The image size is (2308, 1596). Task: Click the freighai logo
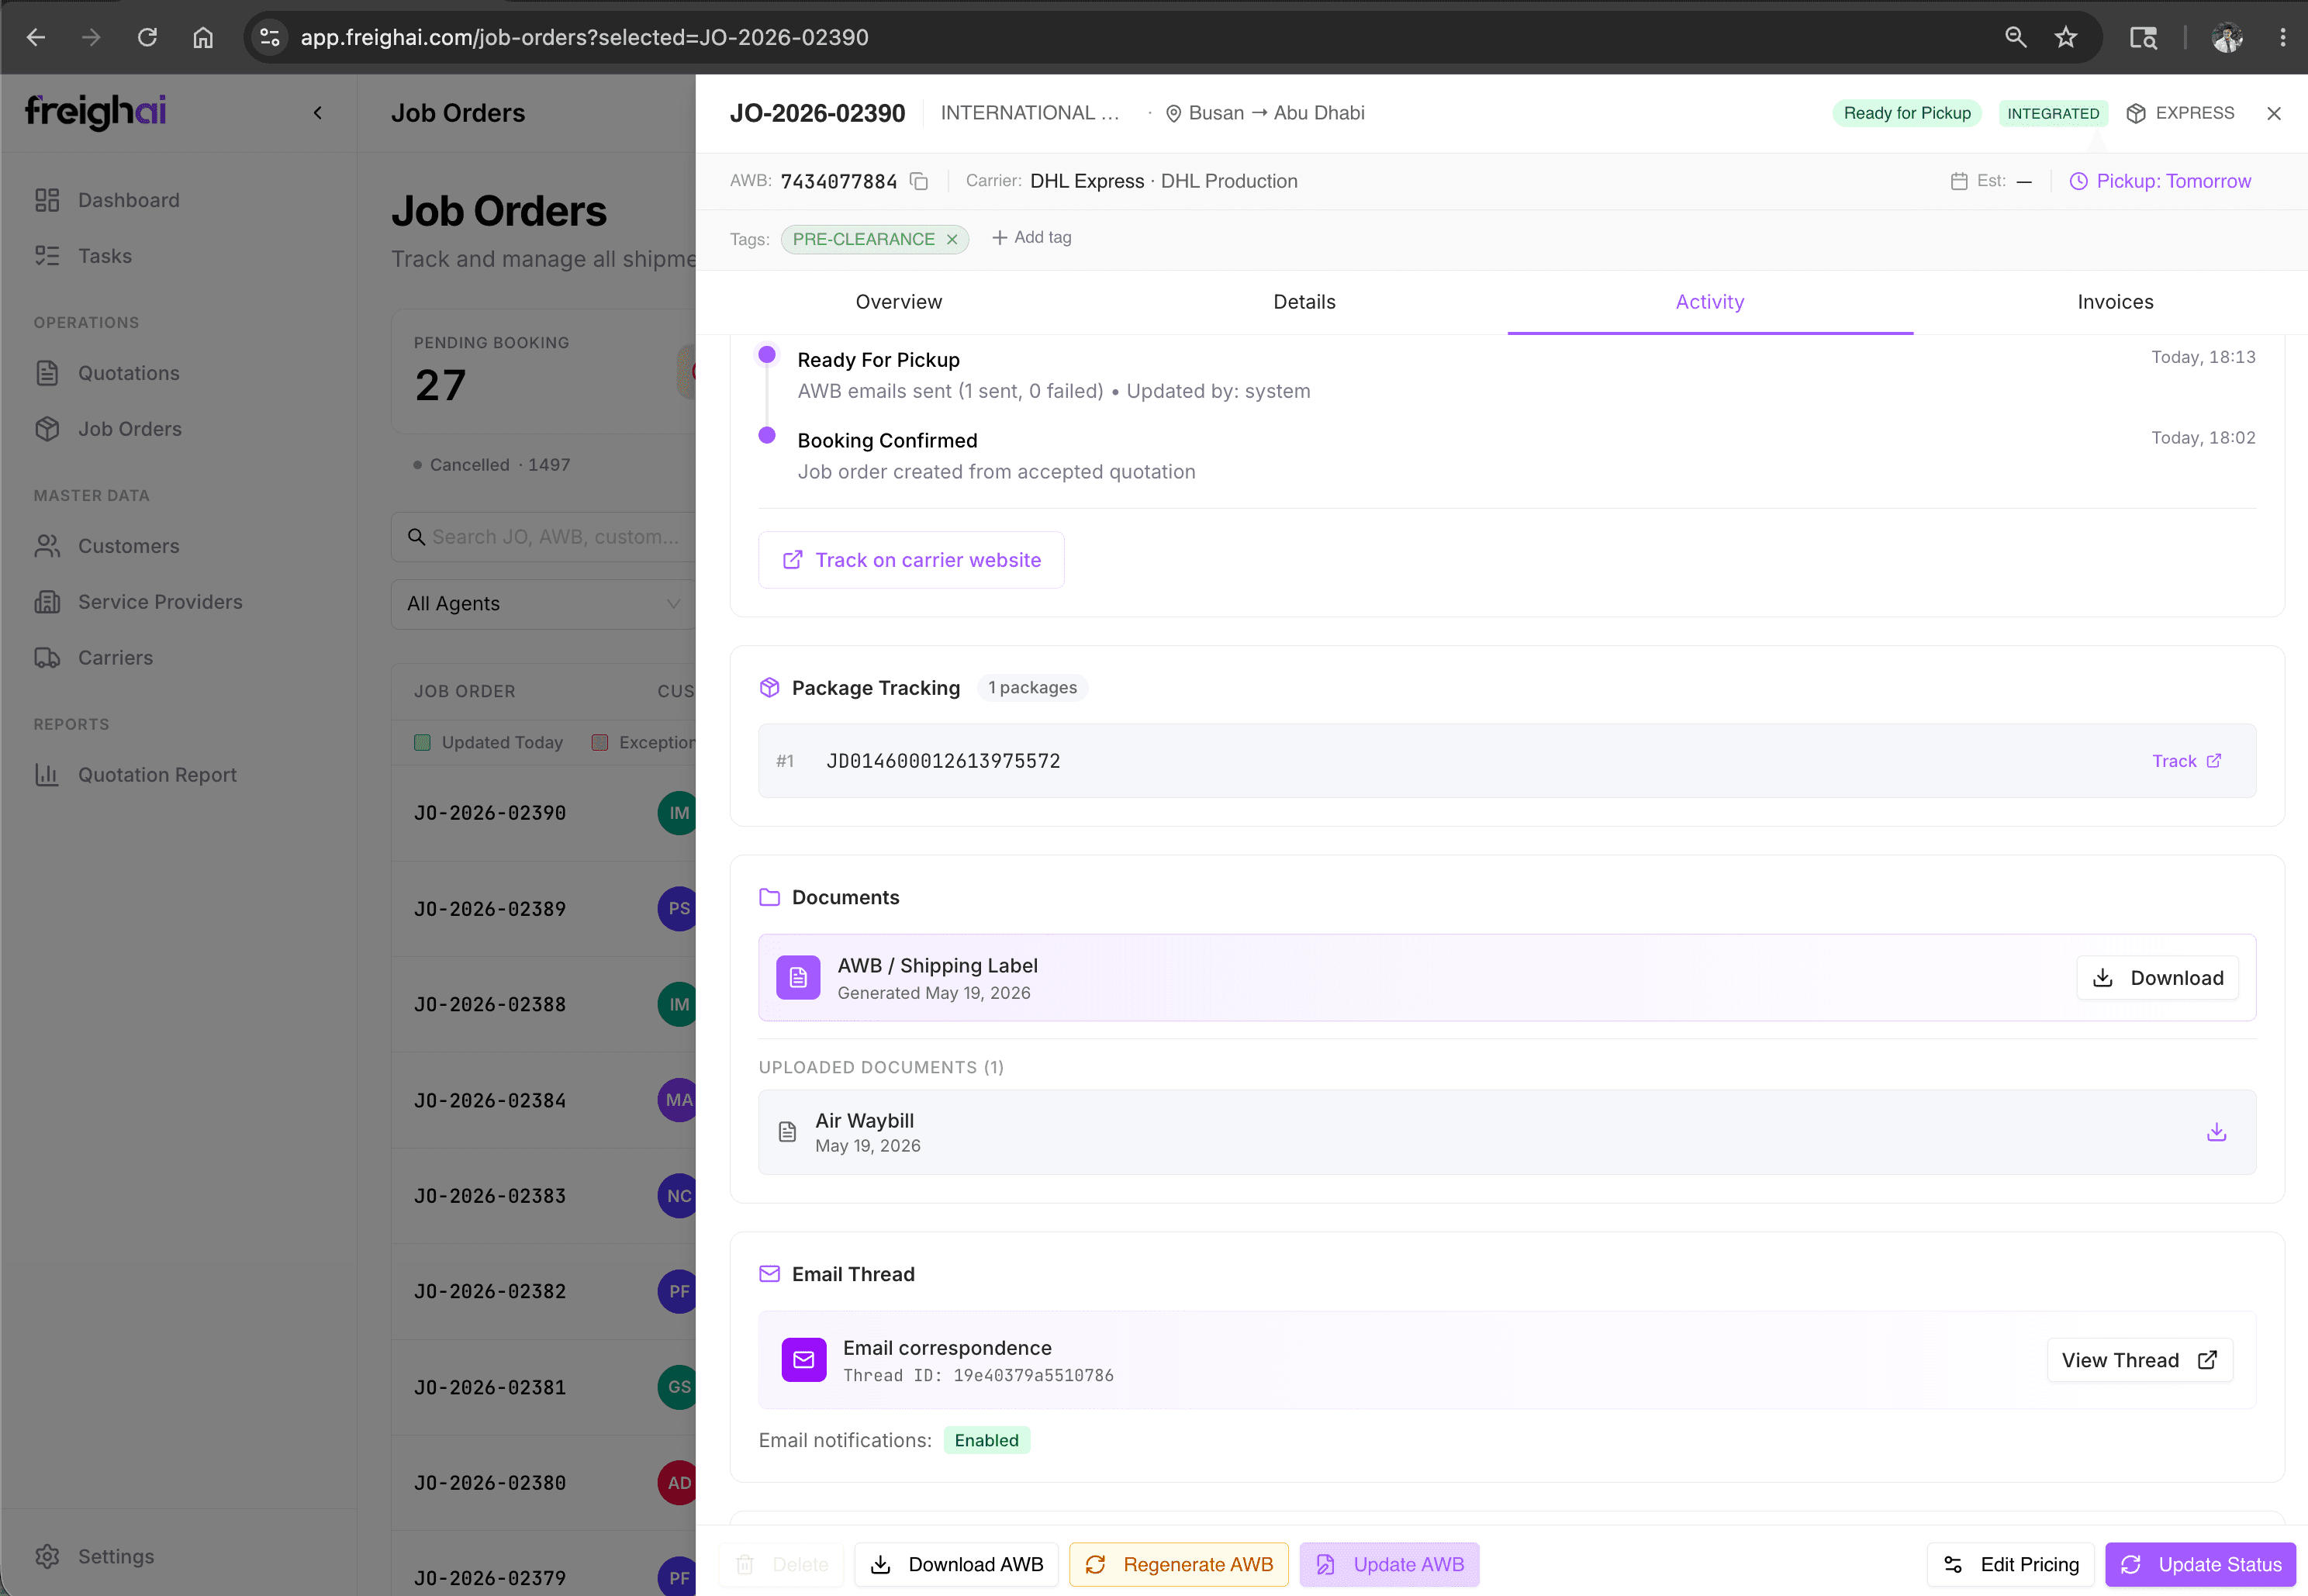(96, 111)
